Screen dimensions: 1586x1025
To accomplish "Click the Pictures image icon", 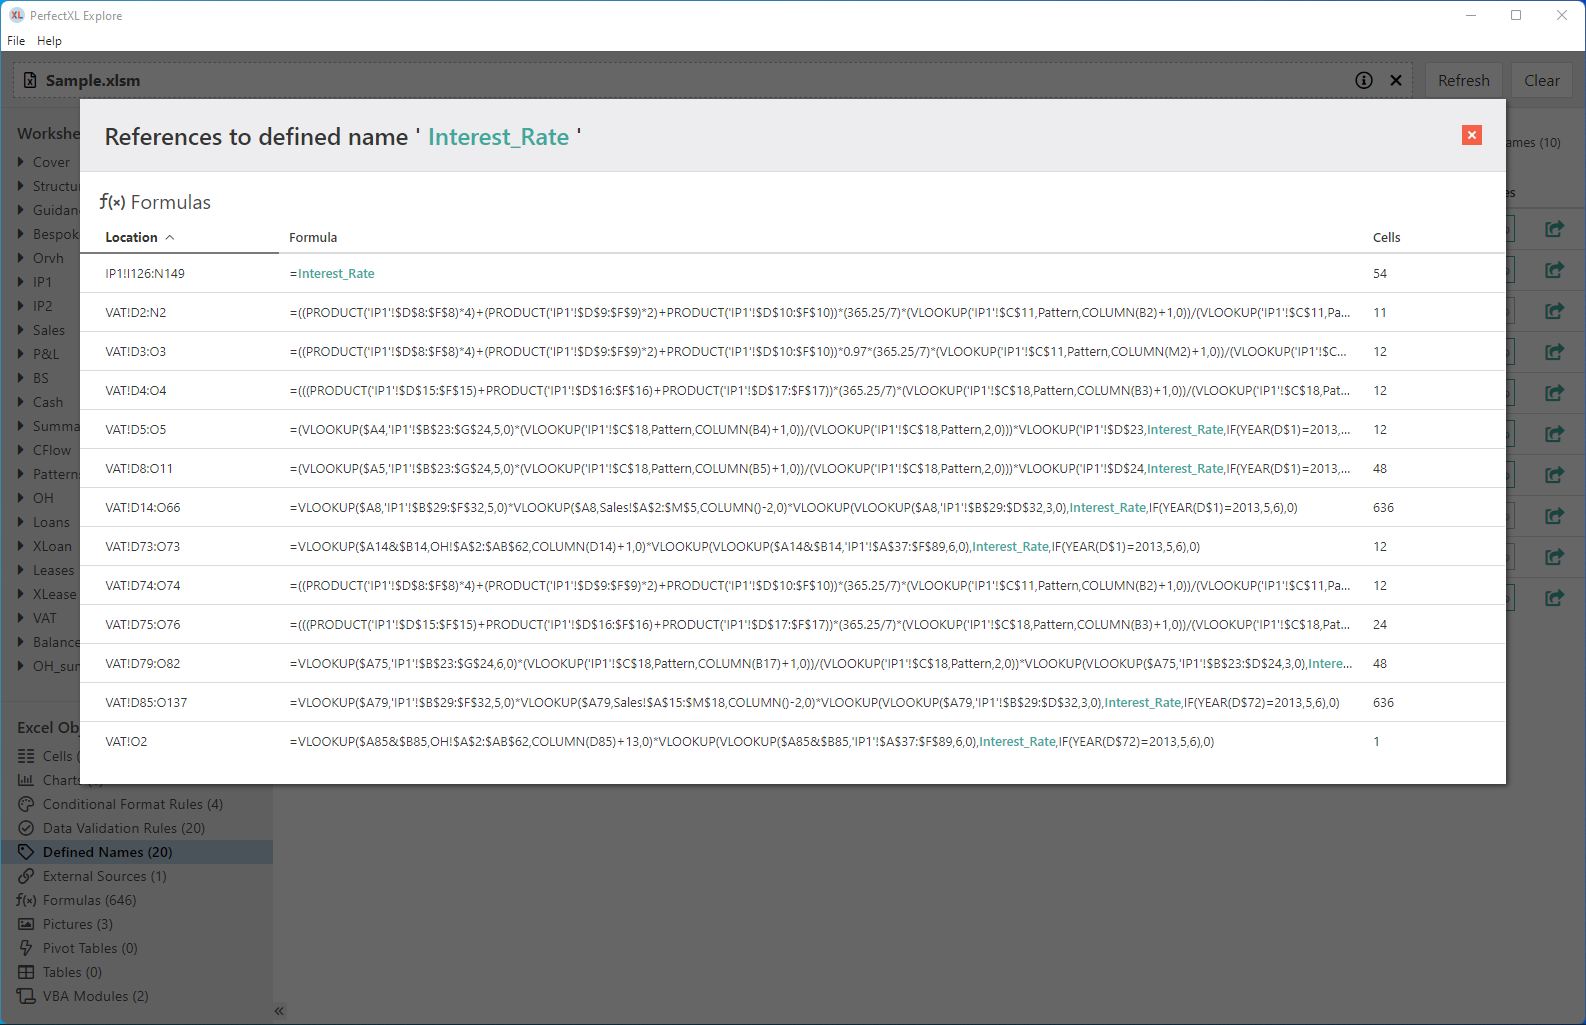I will pos(26,924).
